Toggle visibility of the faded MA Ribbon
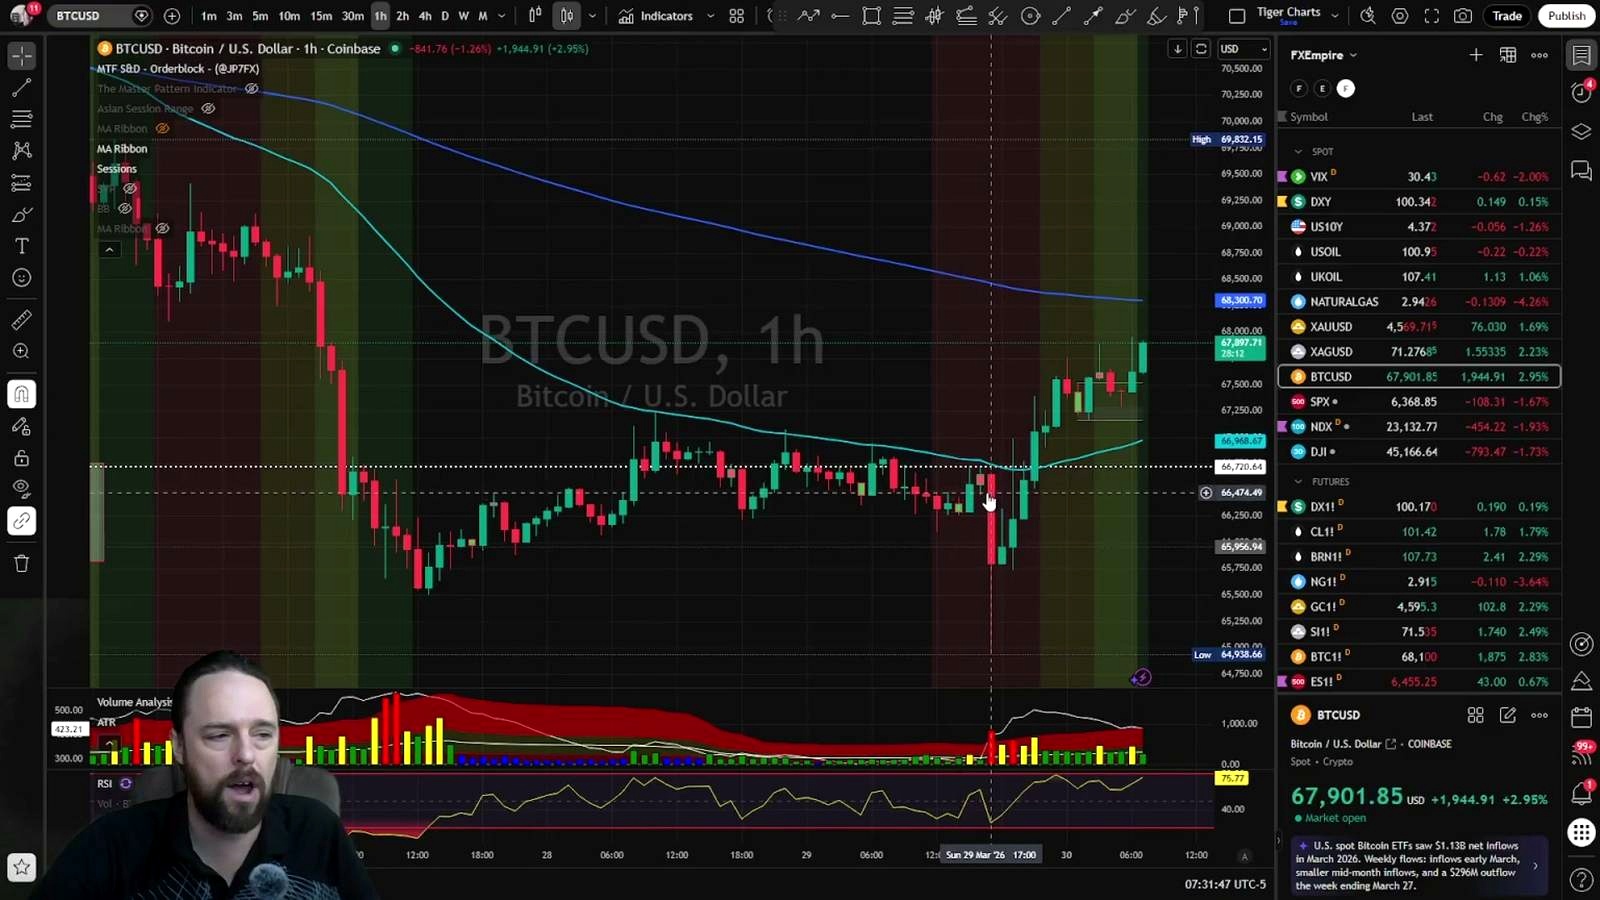The image size is (1600, 900). 162,128
